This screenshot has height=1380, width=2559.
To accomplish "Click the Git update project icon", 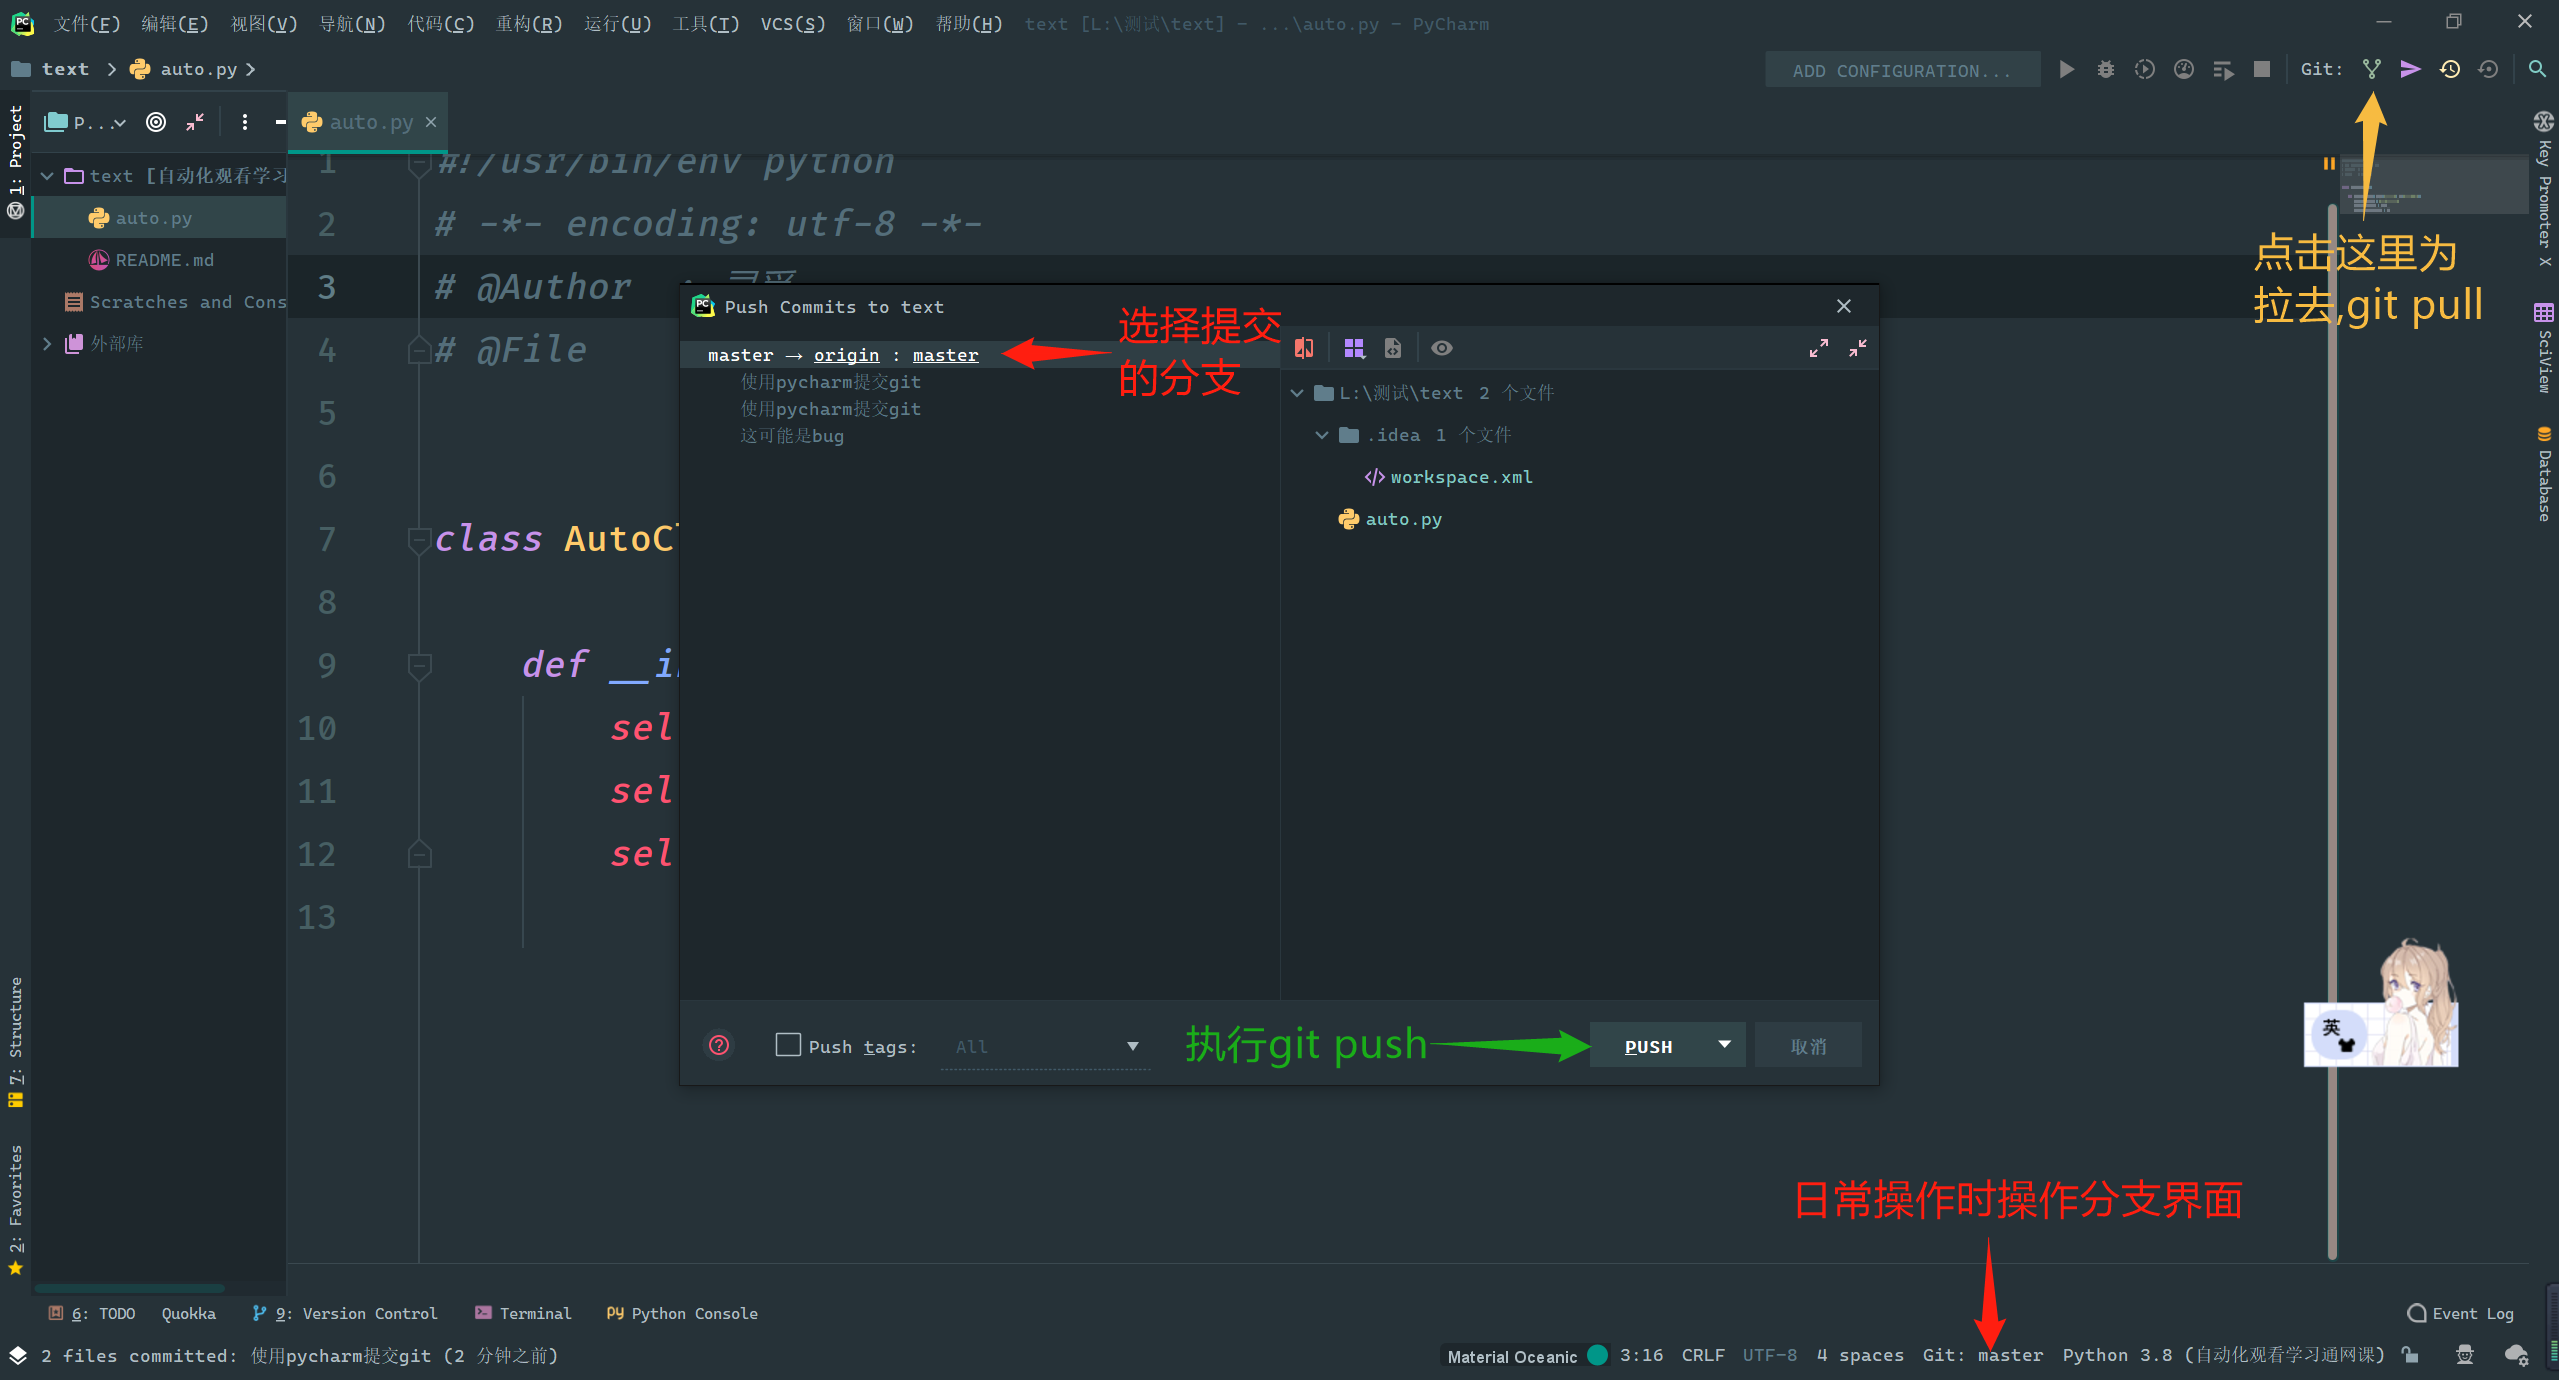I will coord(2371,69).
